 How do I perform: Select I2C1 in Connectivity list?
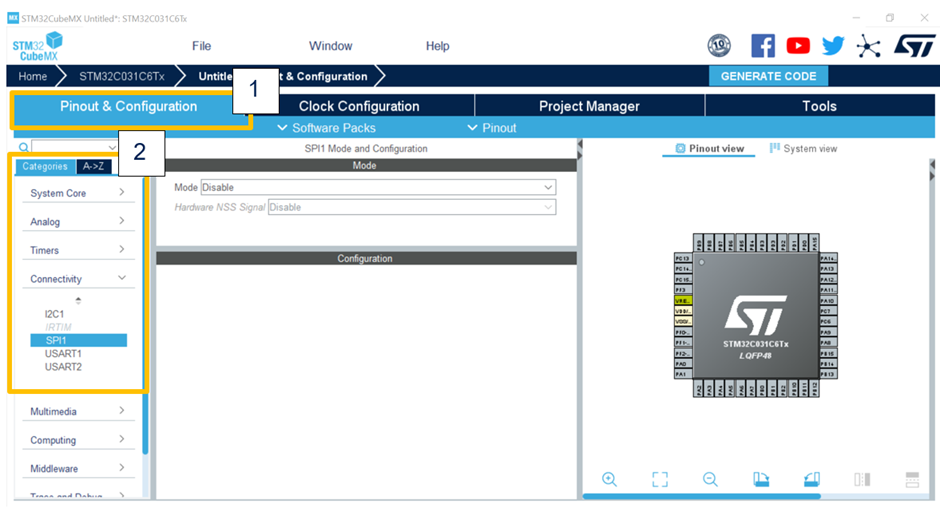[x=54, y=314]
